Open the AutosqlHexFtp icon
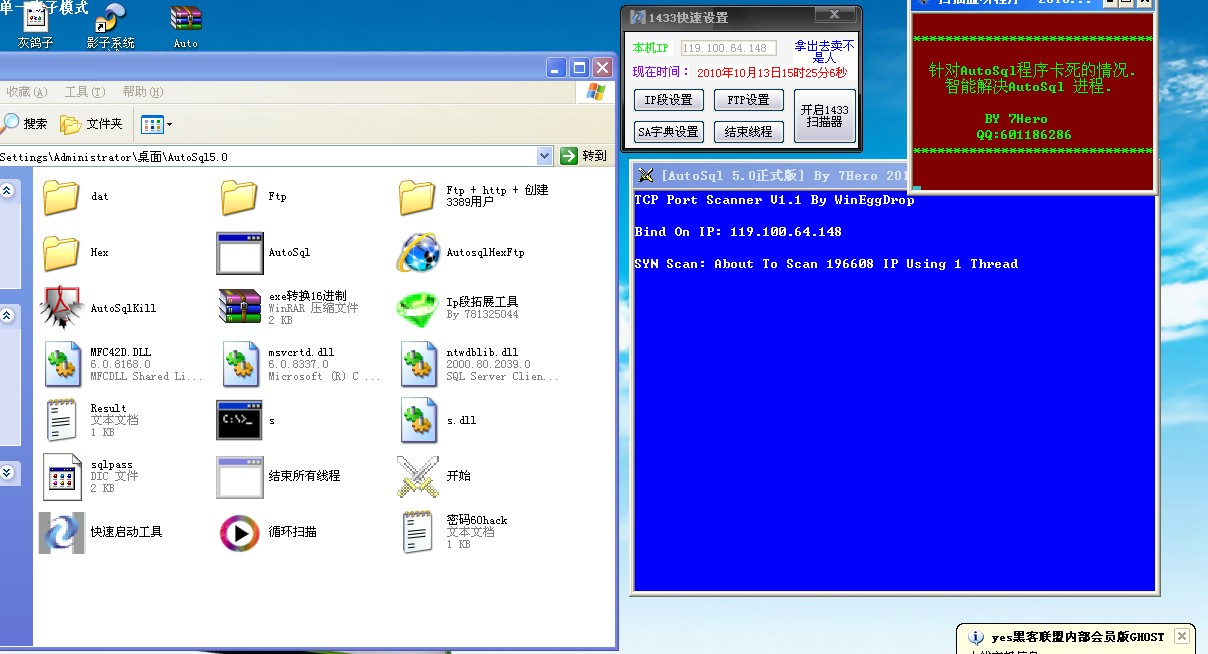1208x654 pixels. pos(418,253)
